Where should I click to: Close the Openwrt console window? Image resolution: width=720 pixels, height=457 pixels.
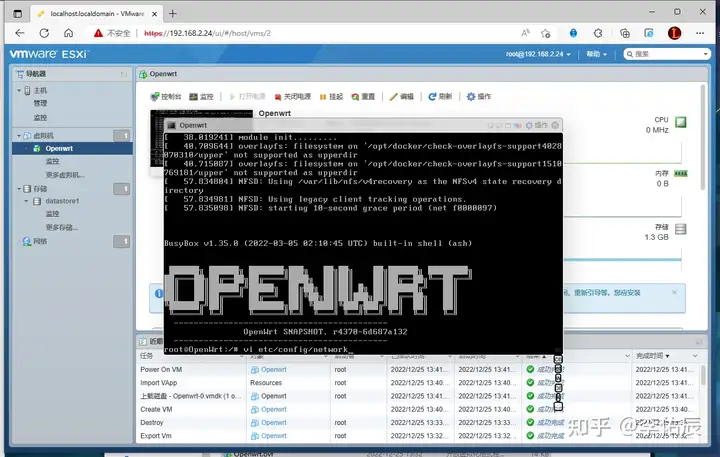pos(555,125)
